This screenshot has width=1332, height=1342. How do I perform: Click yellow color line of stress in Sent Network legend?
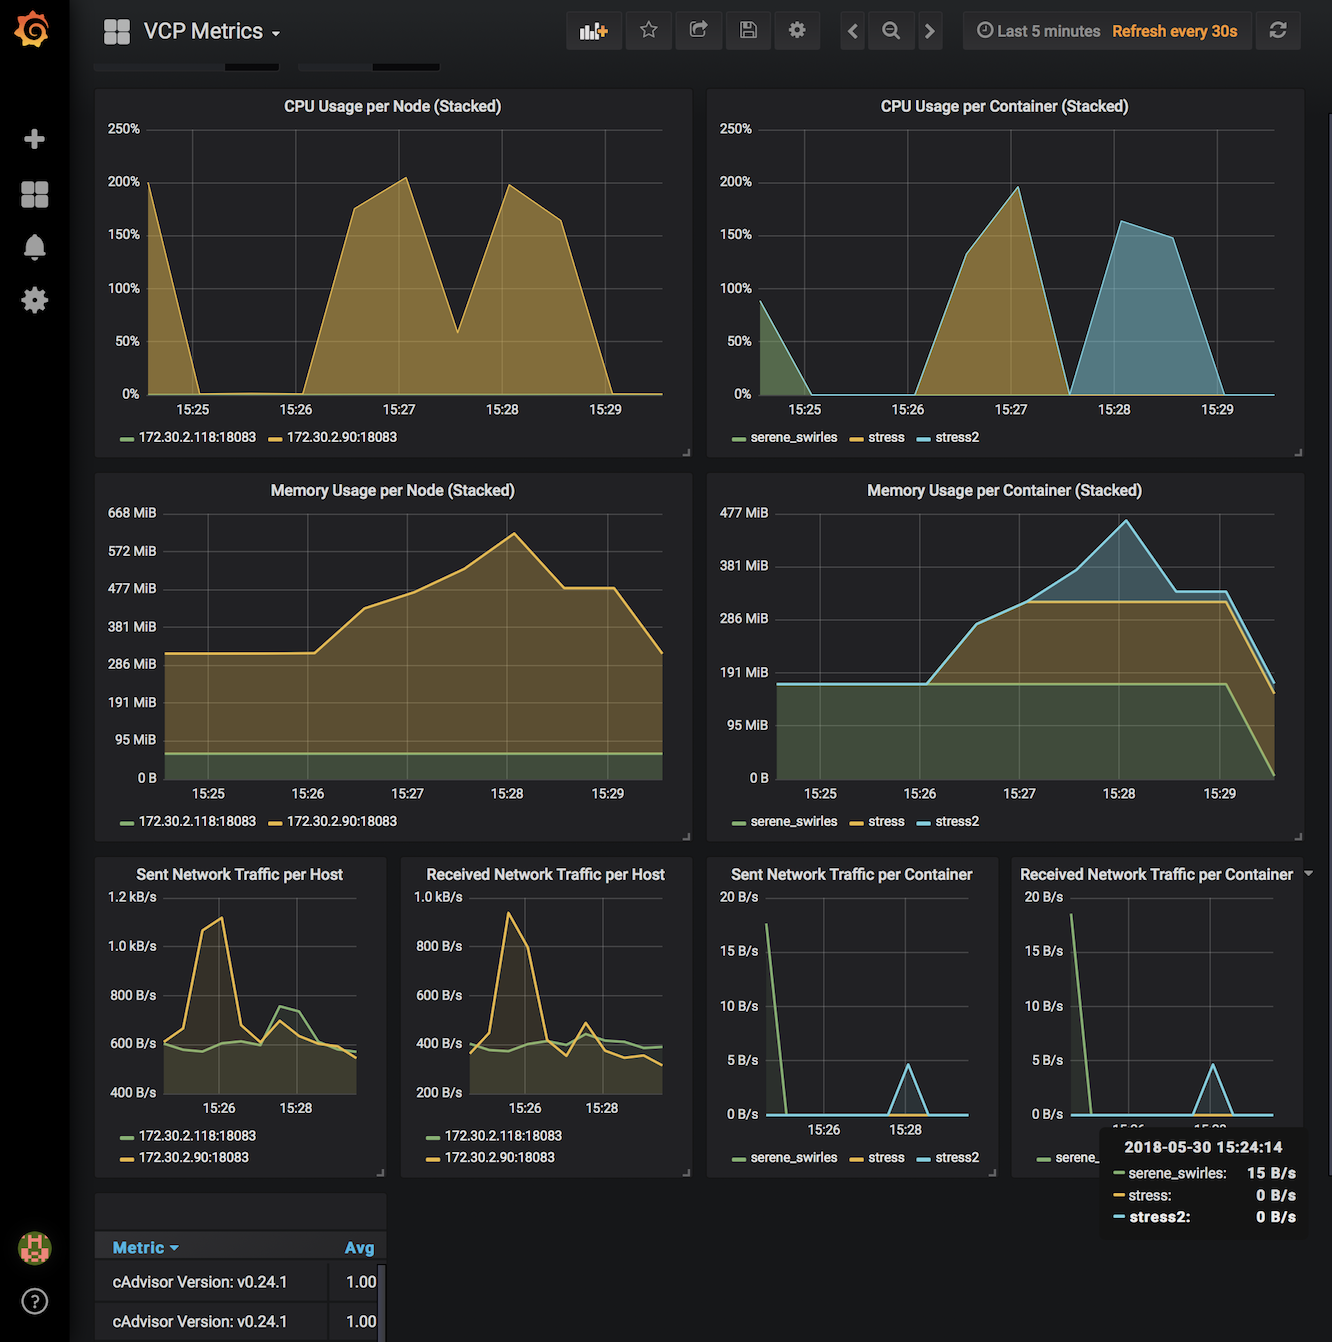(856, 1158)
